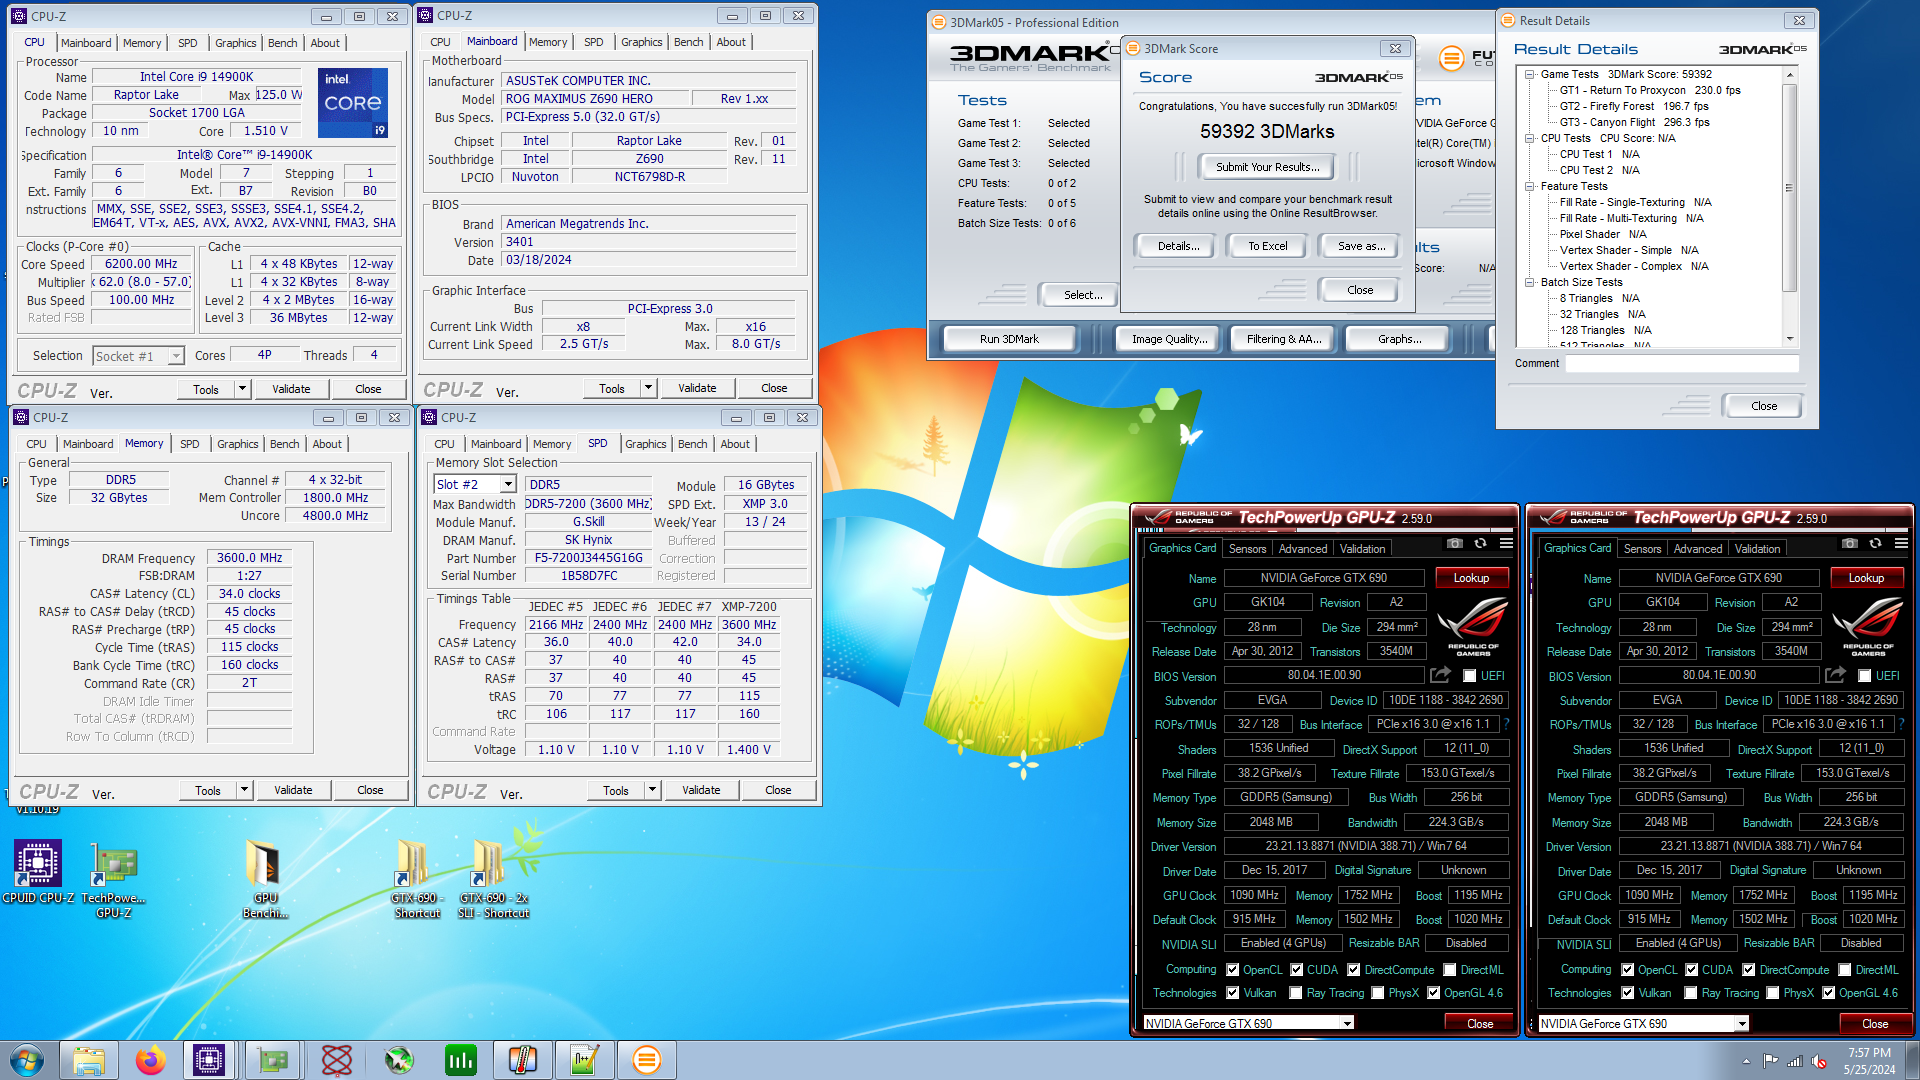1920x1080 pixels.
Task: Toggle OpenCL checkbox in left GPU-Z
Action: [x=1233, y=970]
